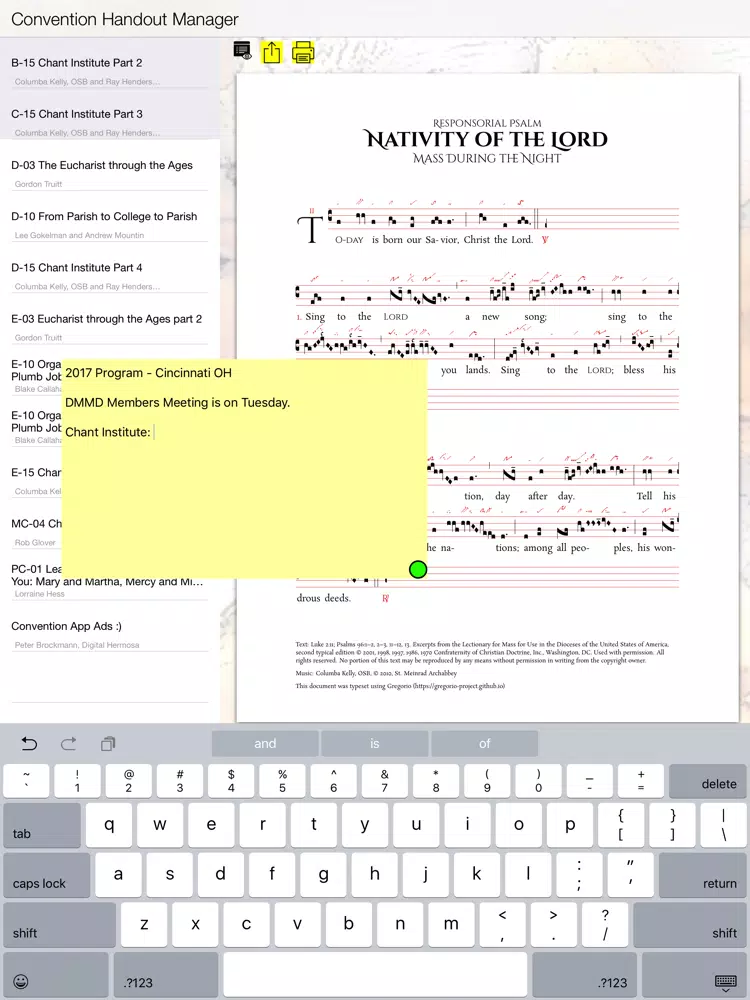Viewport: 750px width, 1000px height.
Task: Select PC-01 handout by Lorraine Hess
Action: [110, 580]
